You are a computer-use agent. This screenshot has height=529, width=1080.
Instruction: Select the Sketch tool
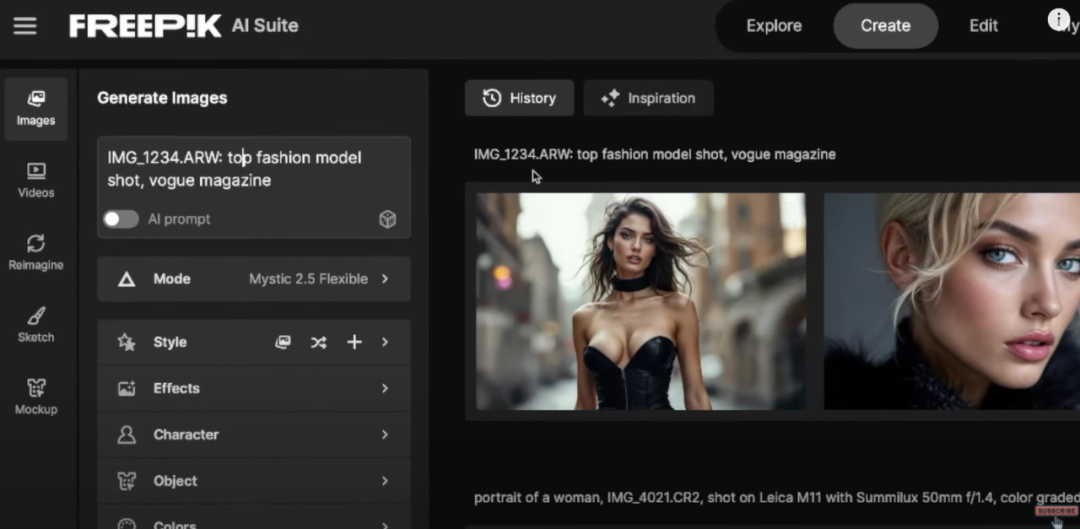point(36,325)
